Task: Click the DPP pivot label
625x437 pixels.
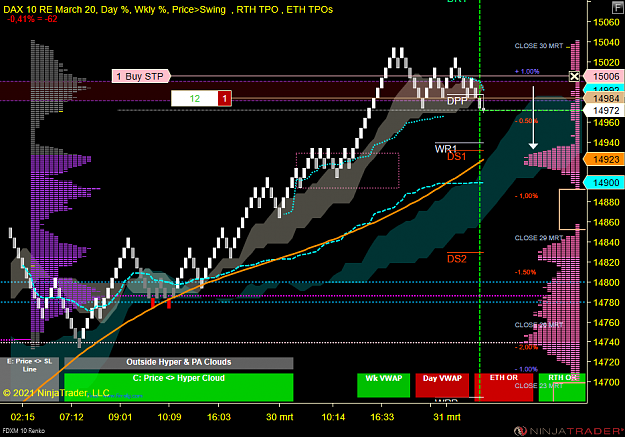Action: point(456,101)
